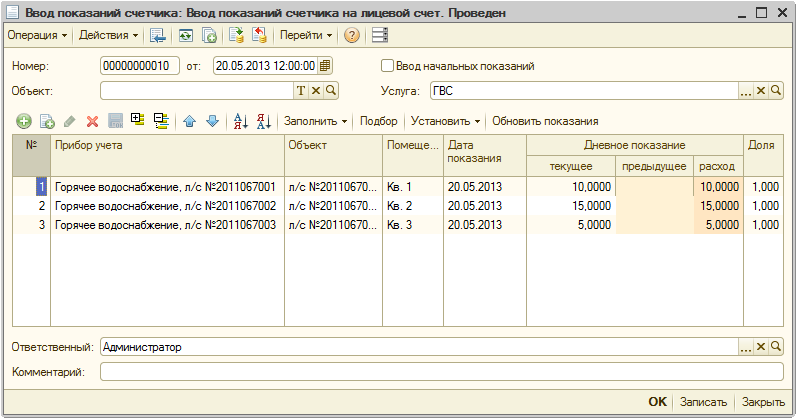796x418 pixels.
Task: Click the current reading 5,0000 cell
Action: (571, 224)
